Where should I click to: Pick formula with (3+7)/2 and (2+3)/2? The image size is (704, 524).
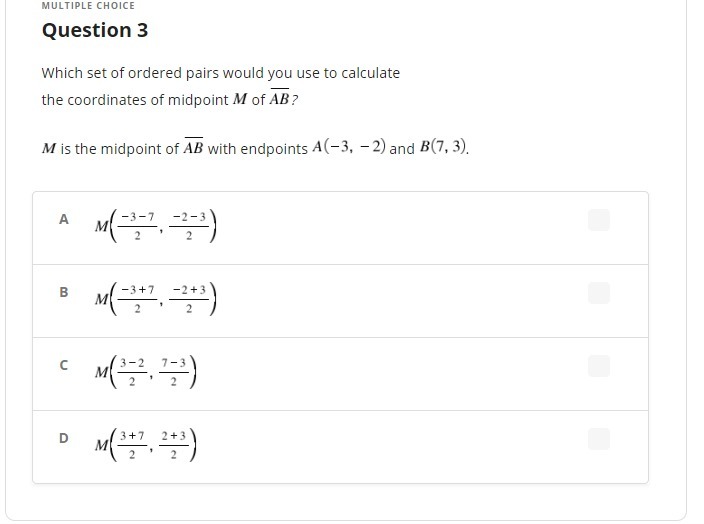[x=145, y=445]
